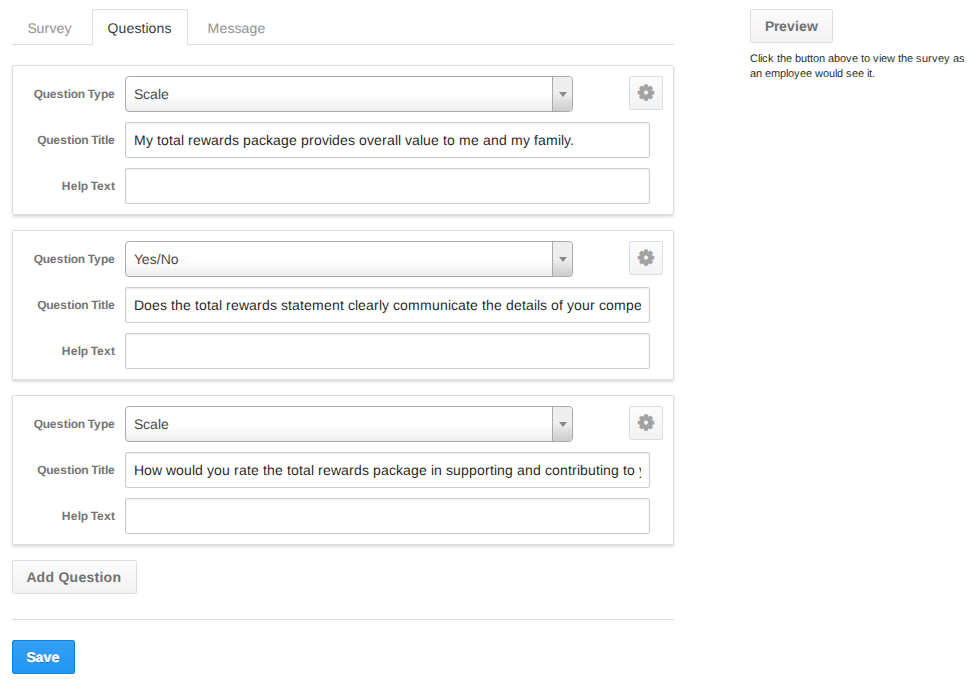Switch to the Survey tab

tap(50, 28)
